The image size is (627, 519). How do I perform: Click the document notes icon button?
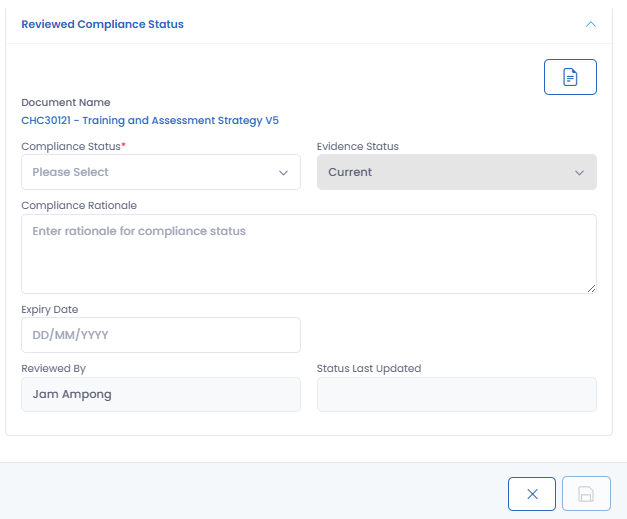click(x=570, y=77)
